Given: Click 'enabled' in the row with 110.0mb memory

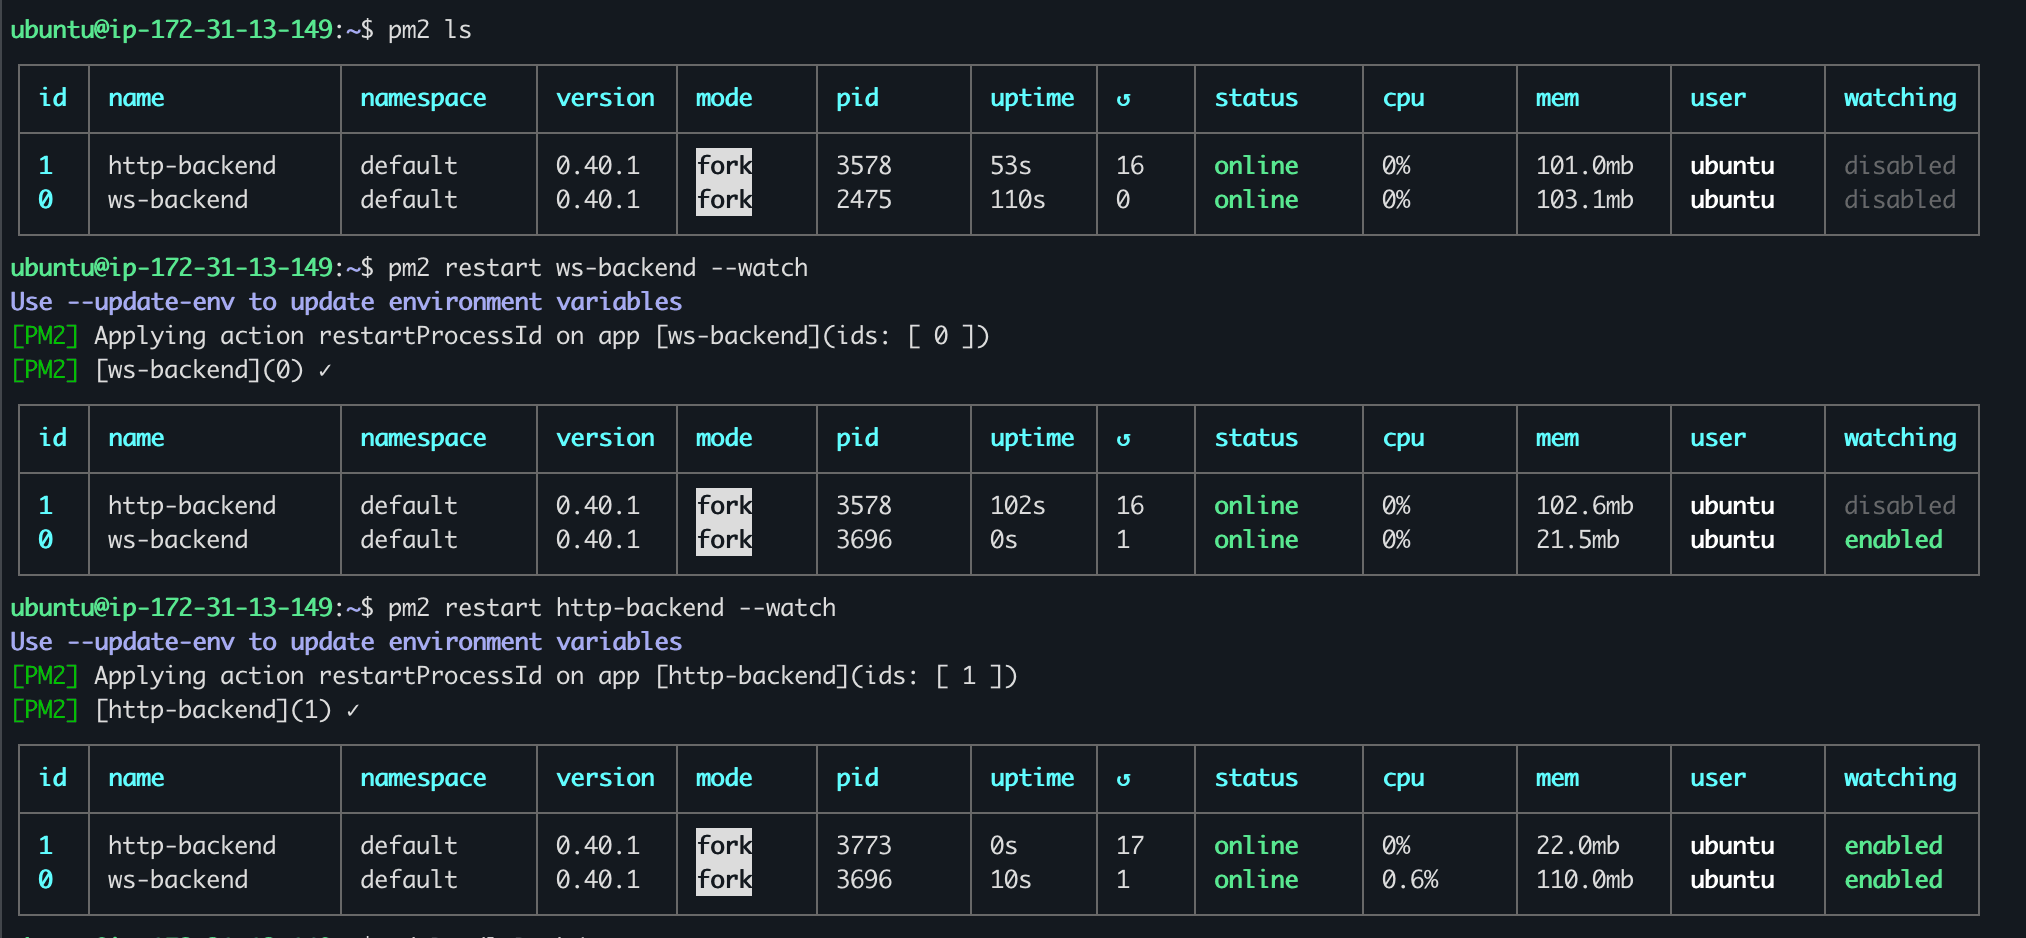Looking at the screenshot, I should tap(1893, 879).
